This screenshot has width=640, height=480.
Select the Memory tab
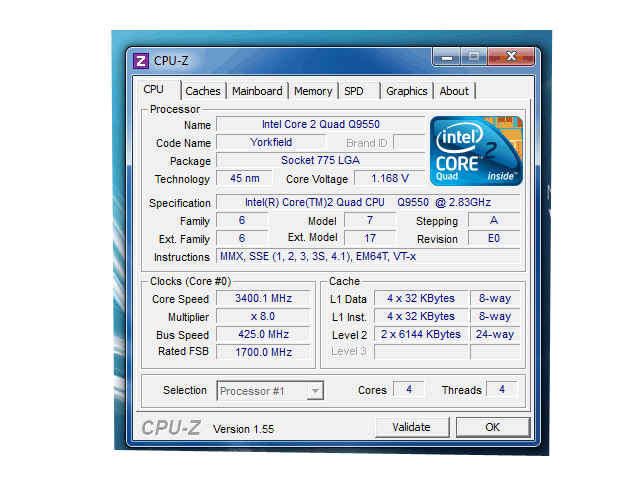[313, 91]
